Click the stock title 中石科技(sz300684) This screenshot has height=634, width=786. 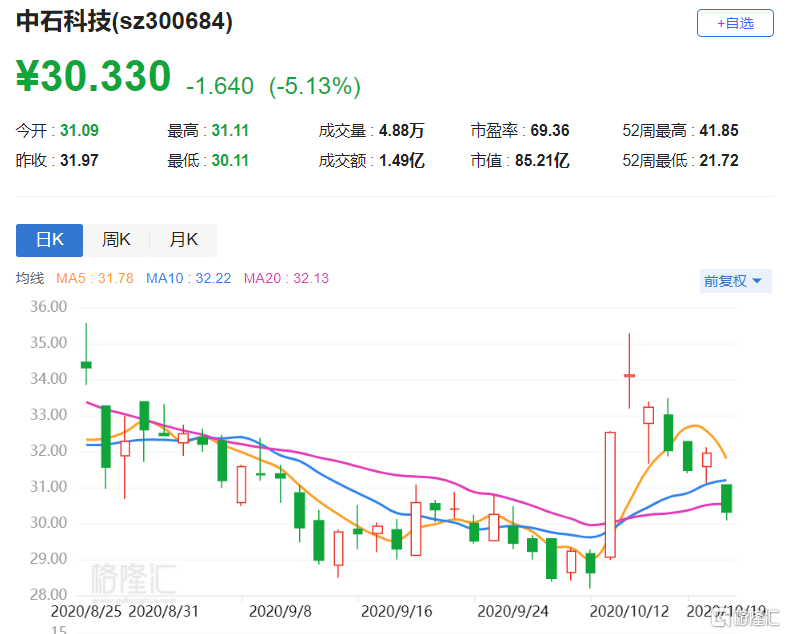(125, 22)
